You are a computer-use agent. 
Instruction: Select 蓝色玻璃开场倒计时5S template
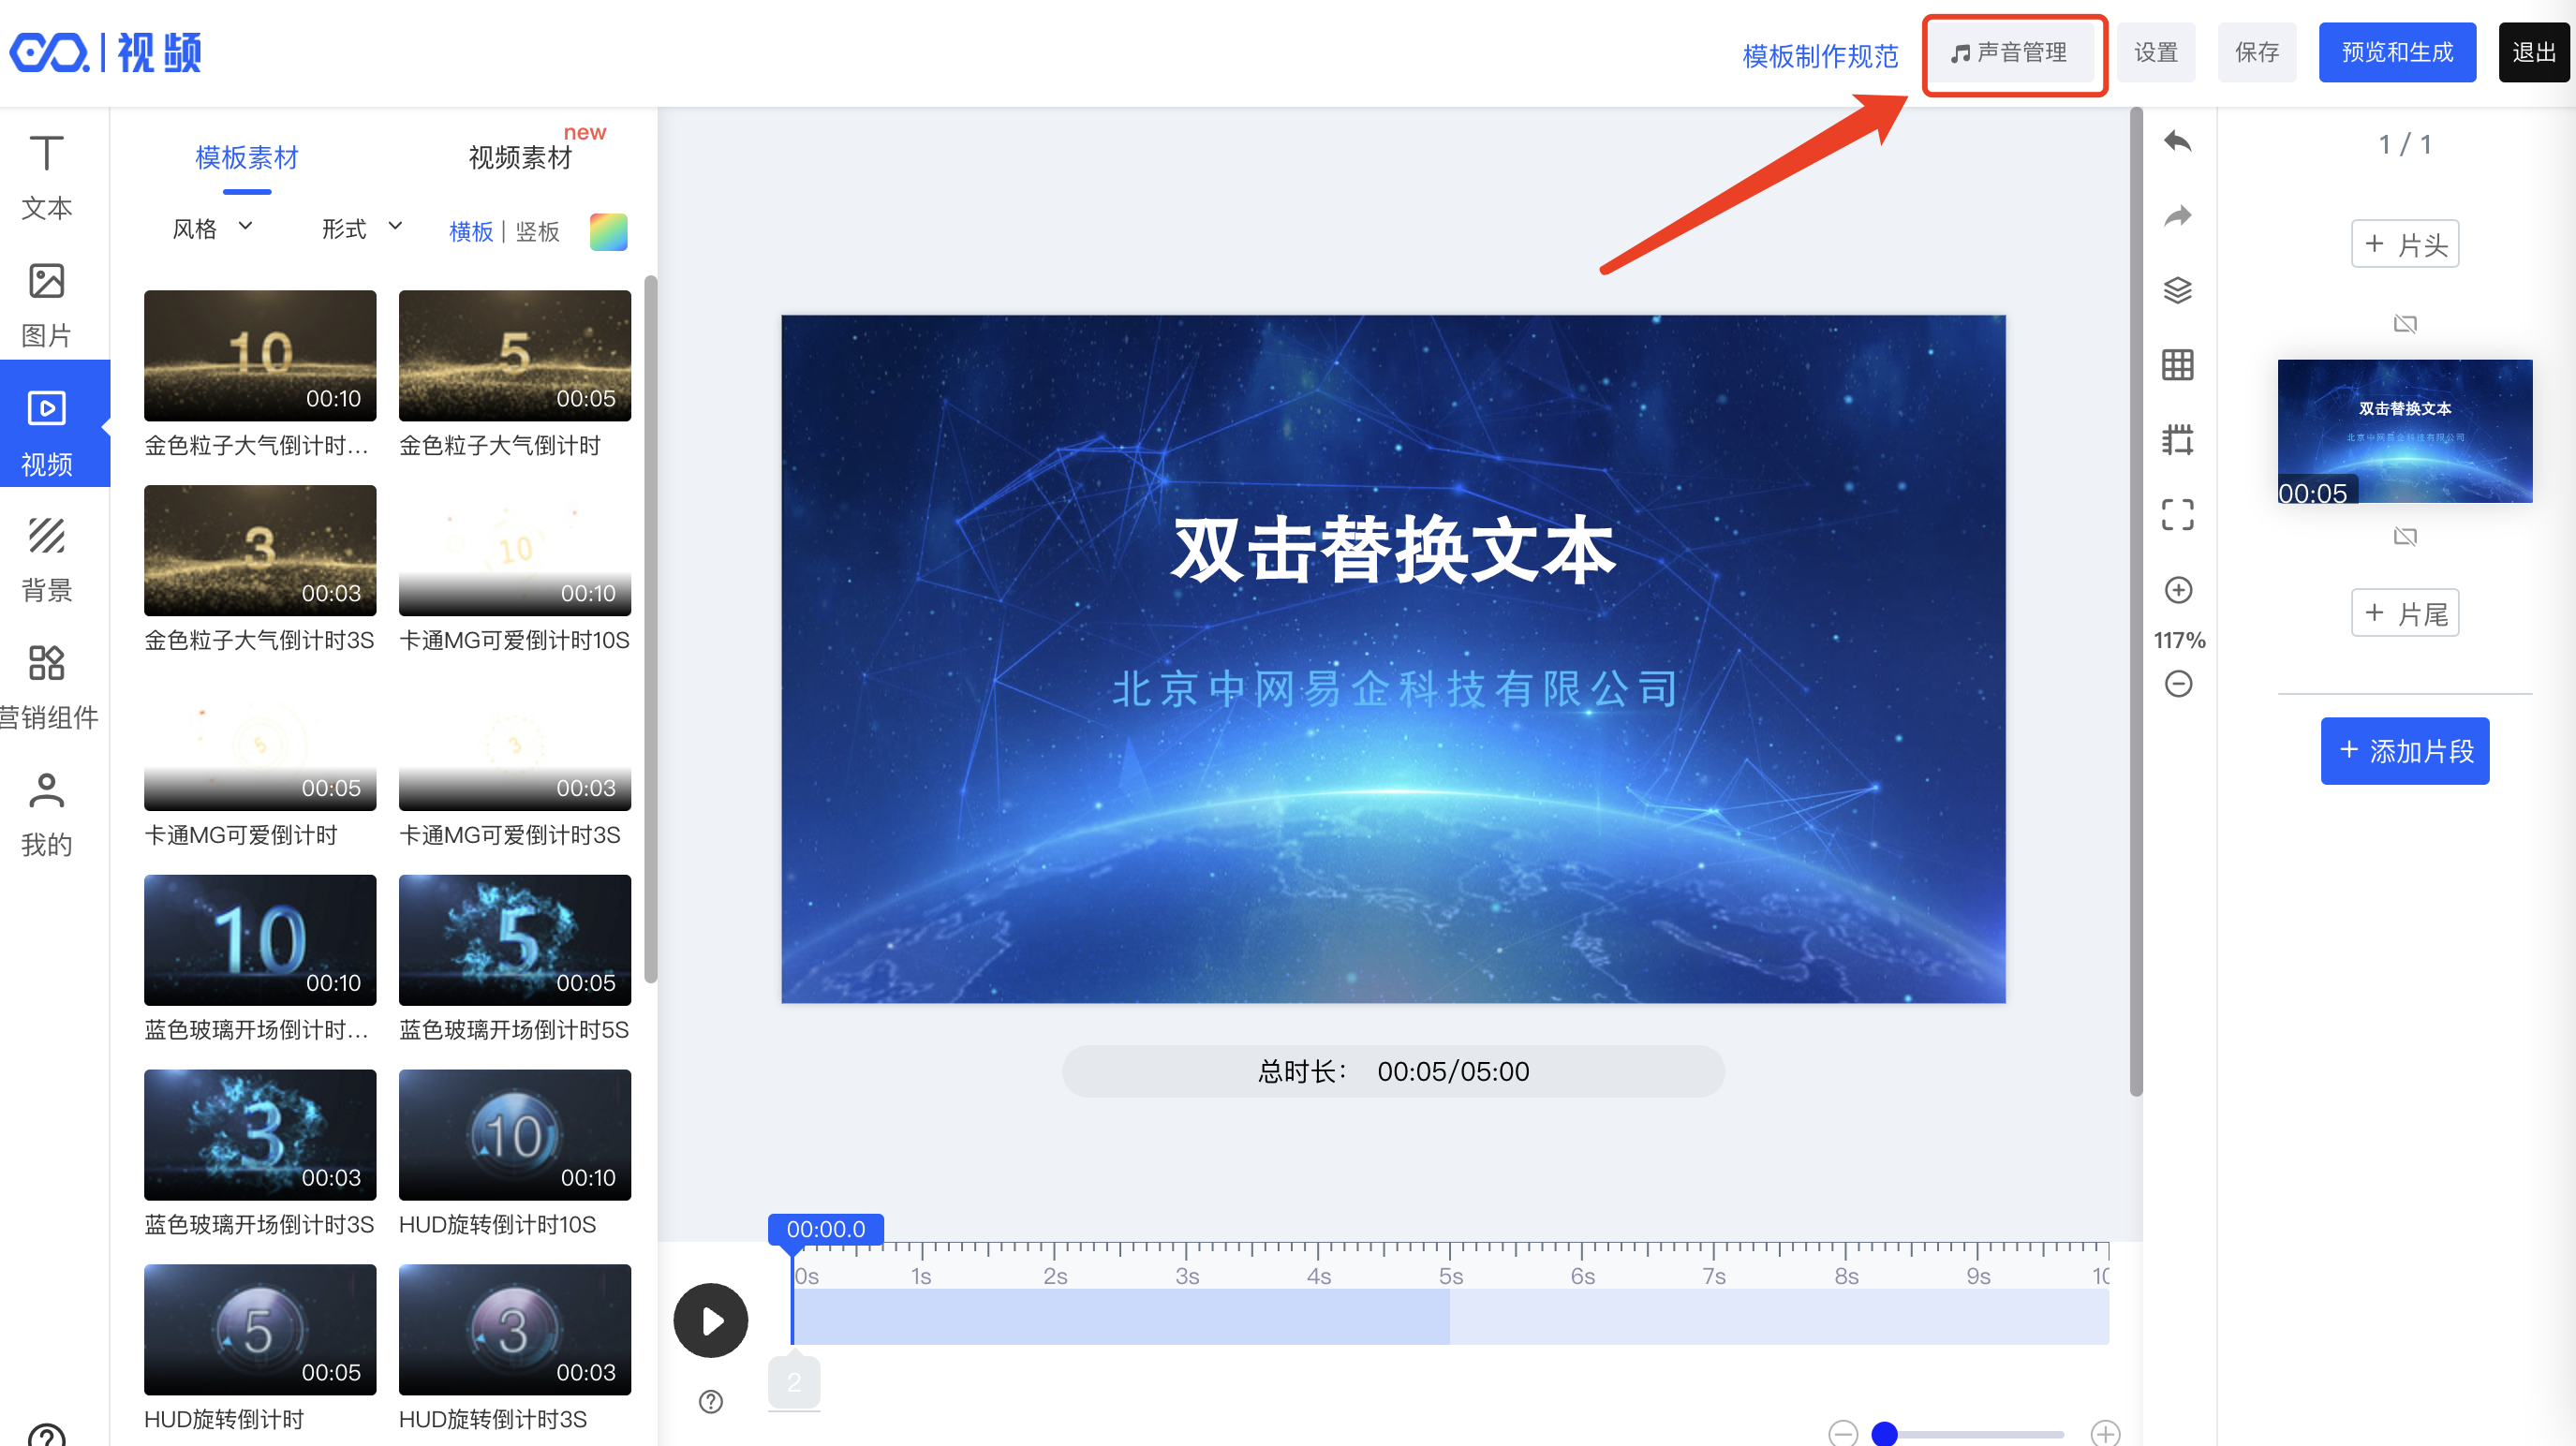515,941
